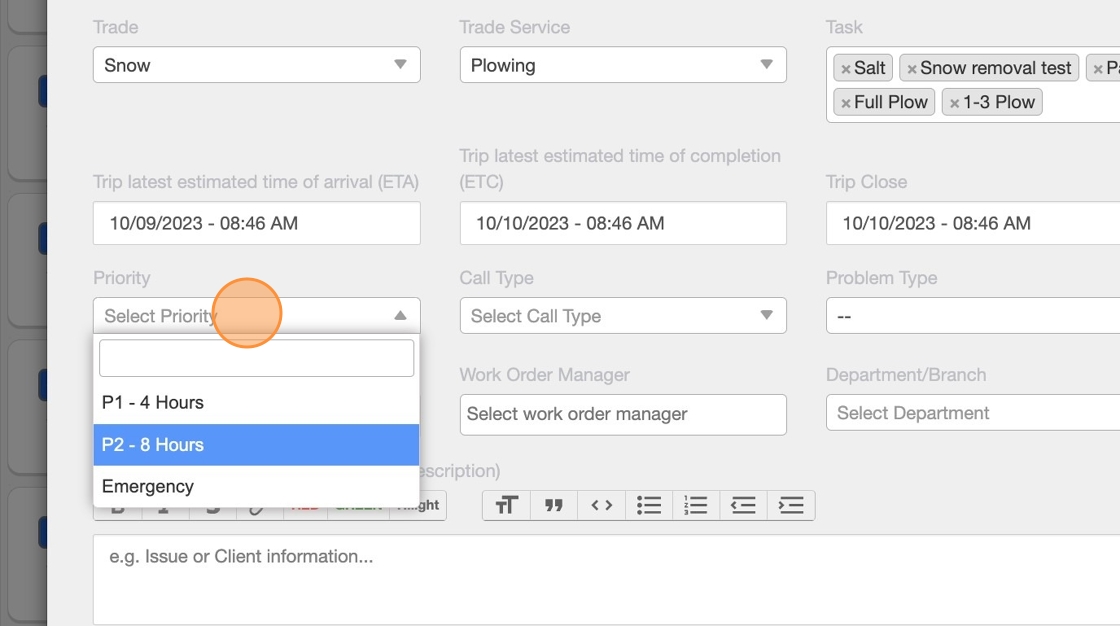This screenshot has width=1120, height=626.
Task: Open the Trade dropdown showing Snow
Action: click(x=256, y=65)
